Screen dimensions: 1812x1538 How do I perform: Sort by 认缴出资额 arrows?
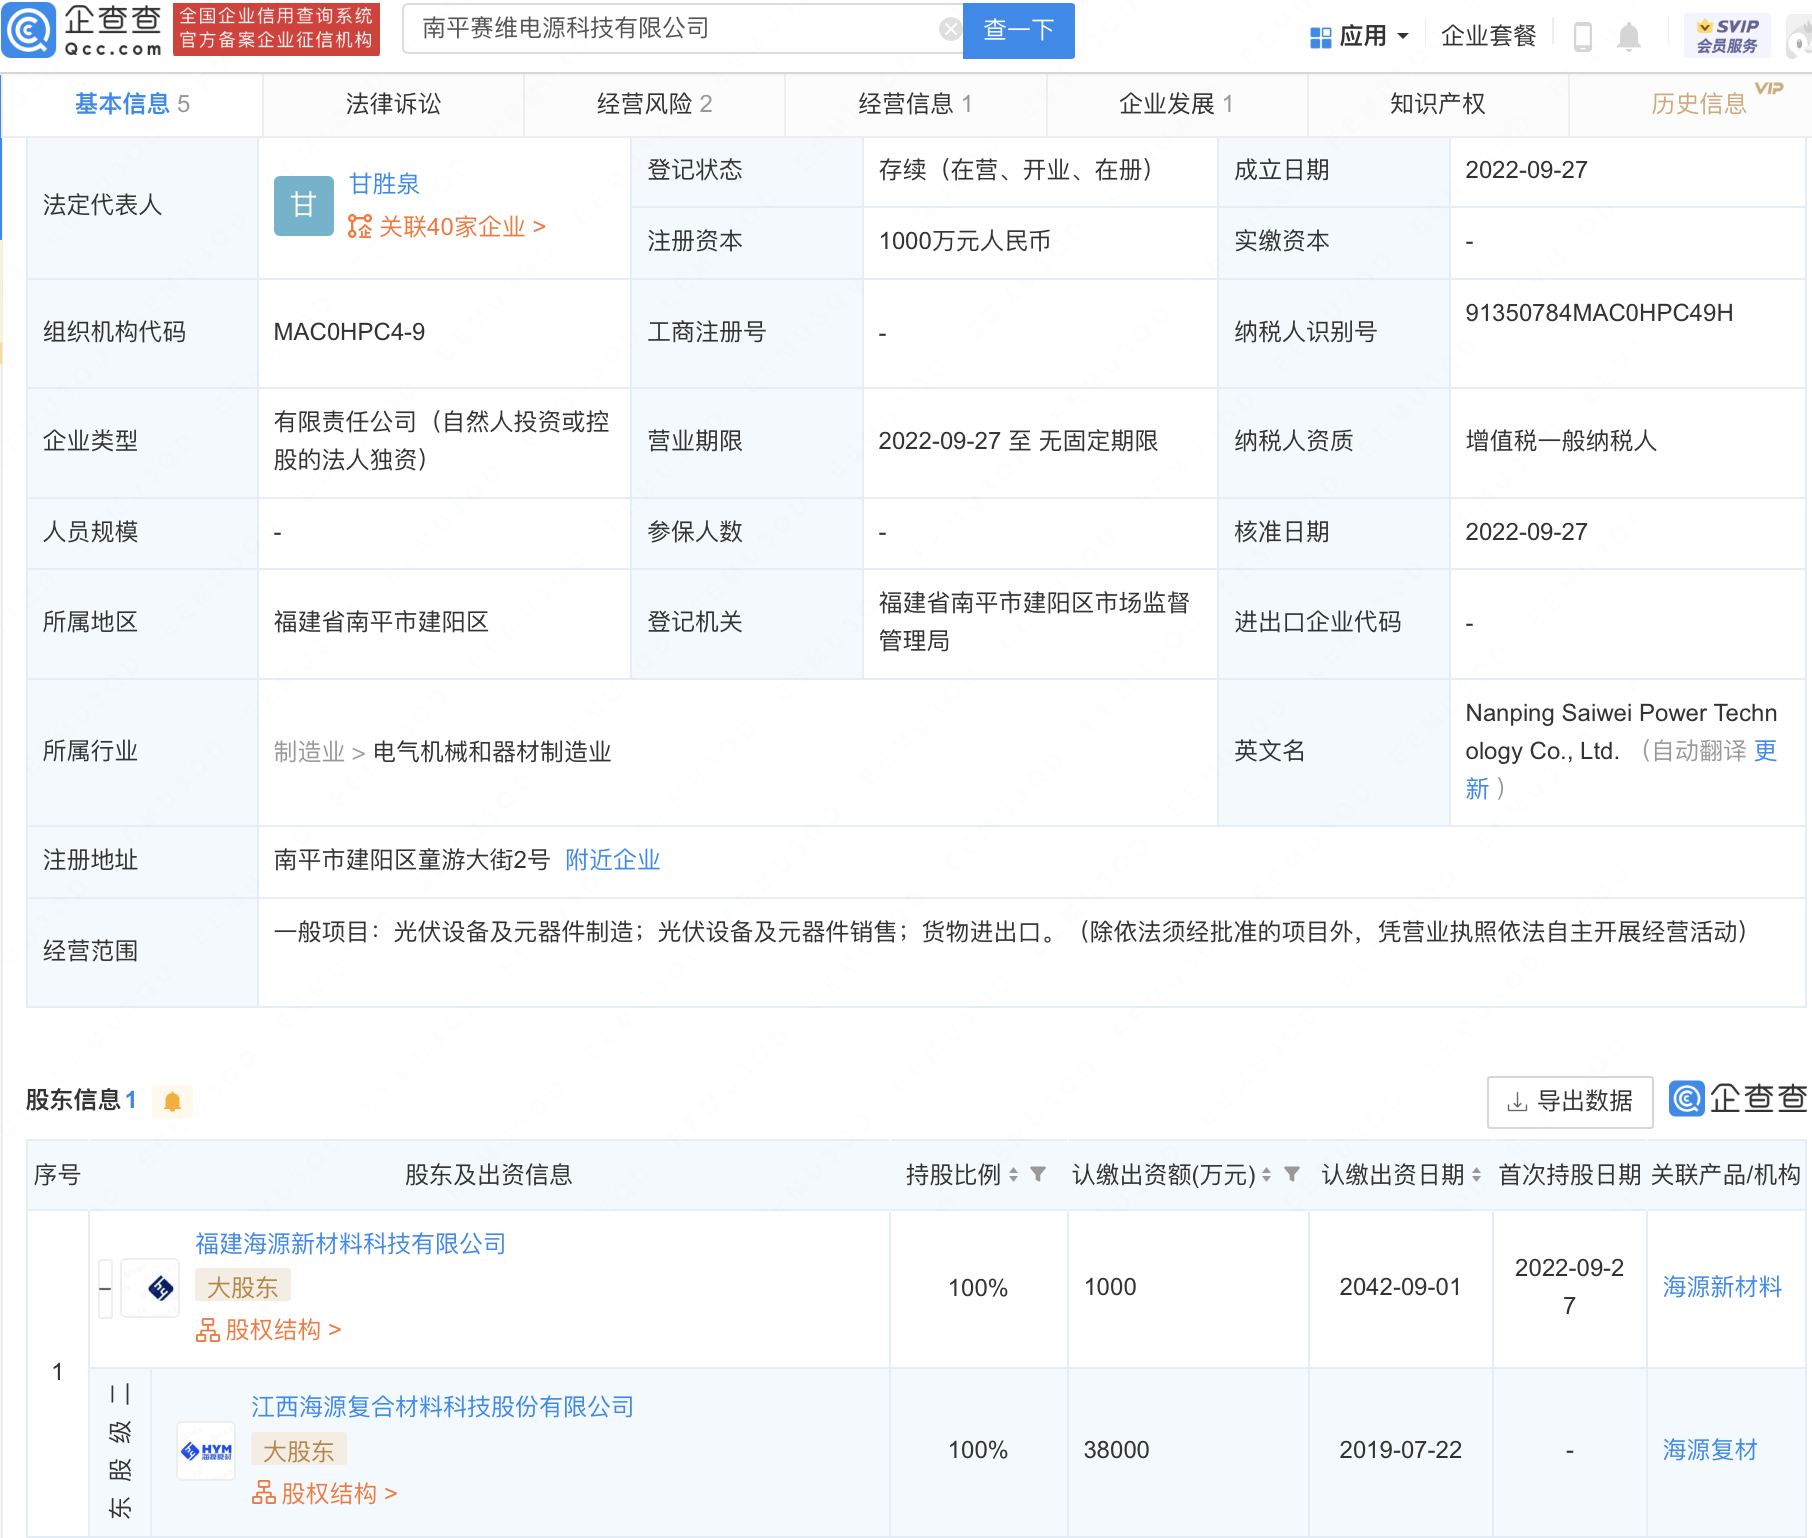point(1266,1175)
